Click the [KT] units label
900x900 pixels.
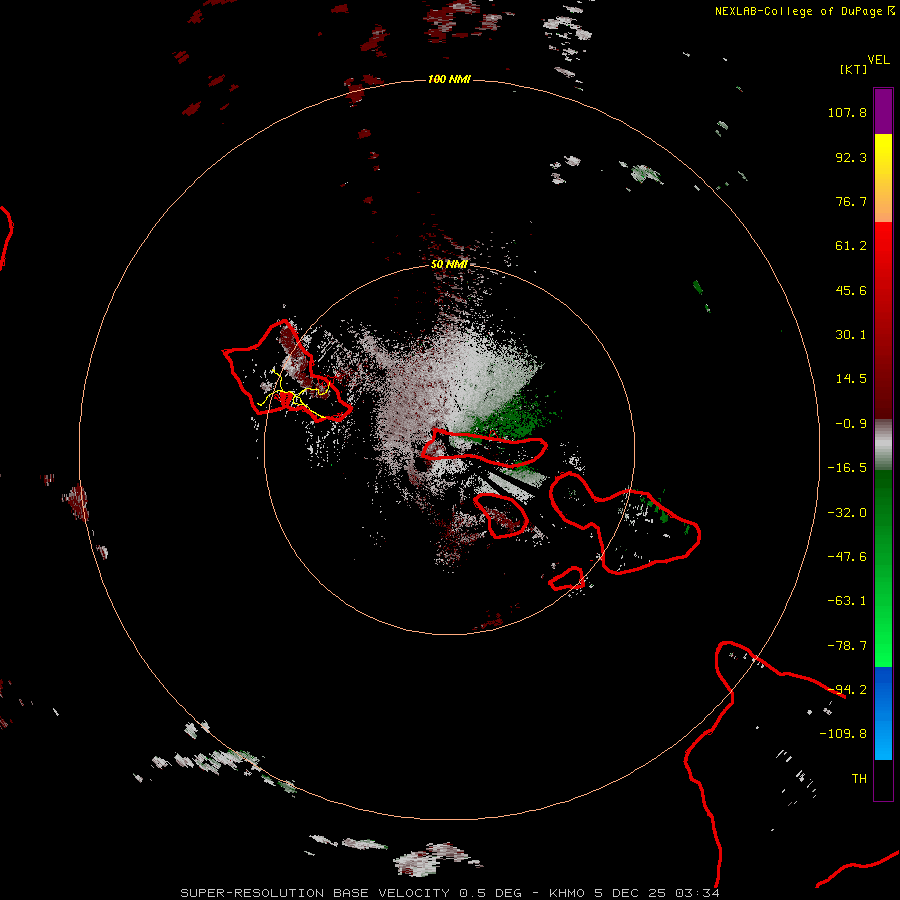(x=854, y=69)
